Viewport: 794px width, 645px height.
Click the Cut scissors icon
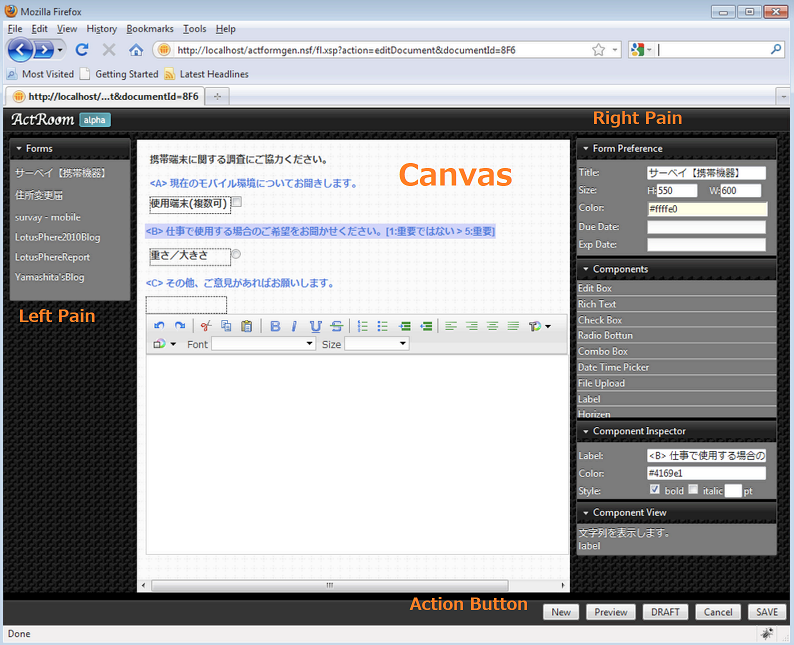(206, 326)
